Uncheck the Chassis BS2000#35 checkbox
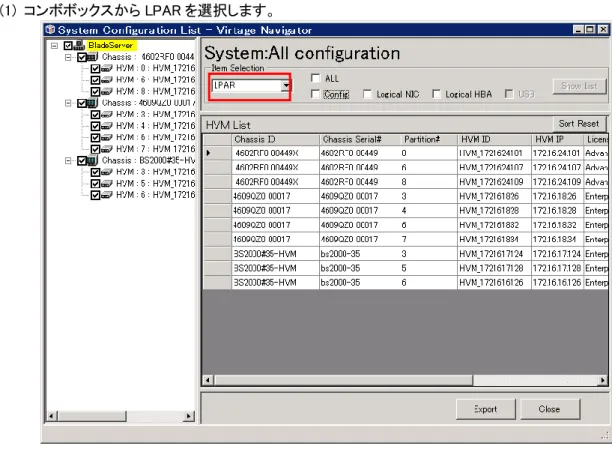 (82, 161)
